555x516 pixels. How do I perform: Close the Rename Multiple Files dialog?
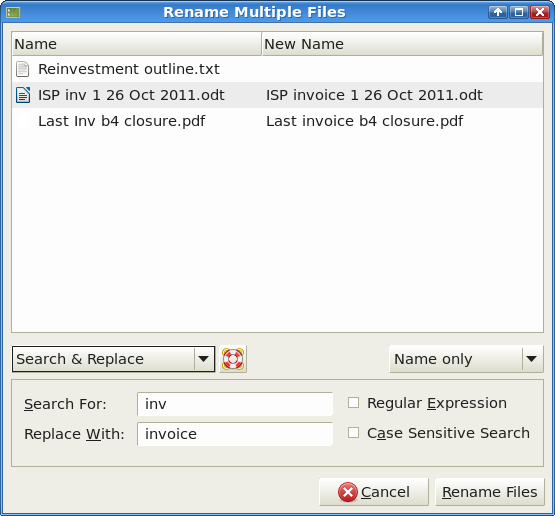[x=540, y=12]
